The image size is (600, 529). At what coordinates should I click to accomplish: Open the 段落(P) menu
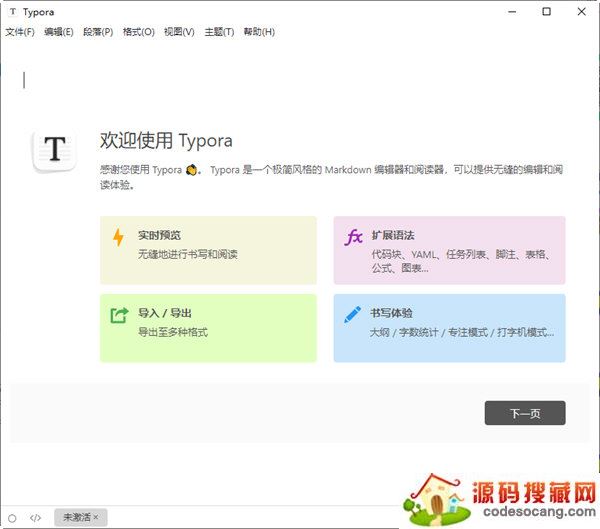pos(98,32)
